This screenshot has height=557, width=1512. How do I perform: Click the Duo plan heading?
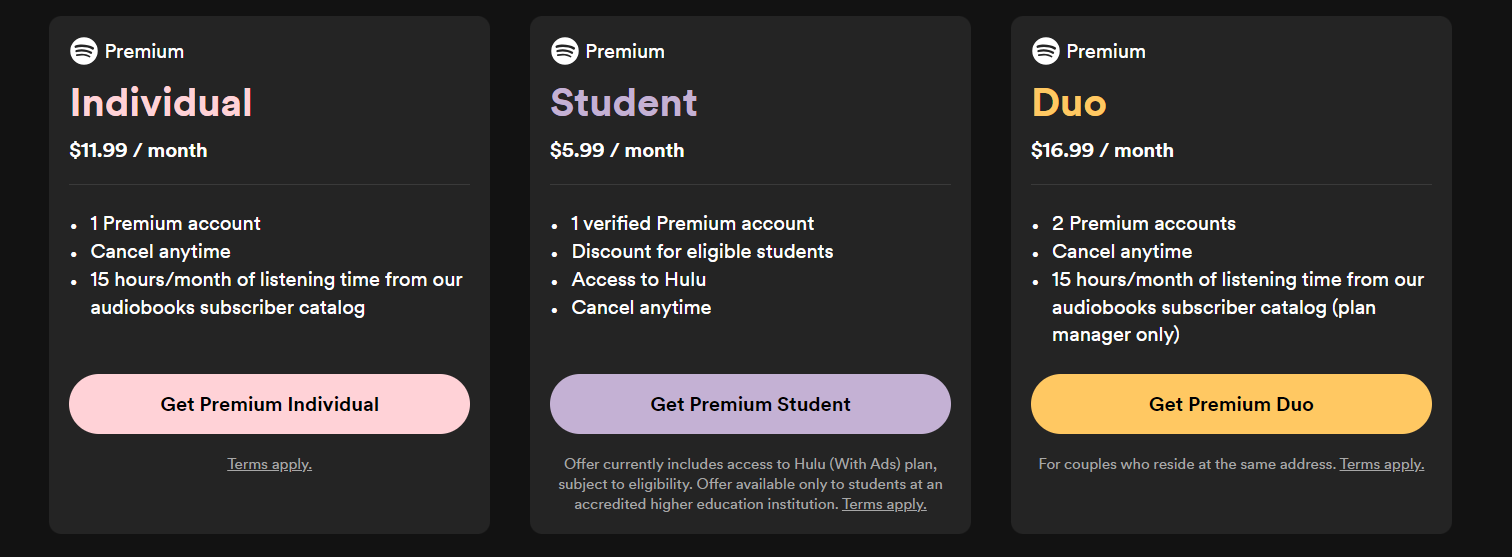[1069, 103]
